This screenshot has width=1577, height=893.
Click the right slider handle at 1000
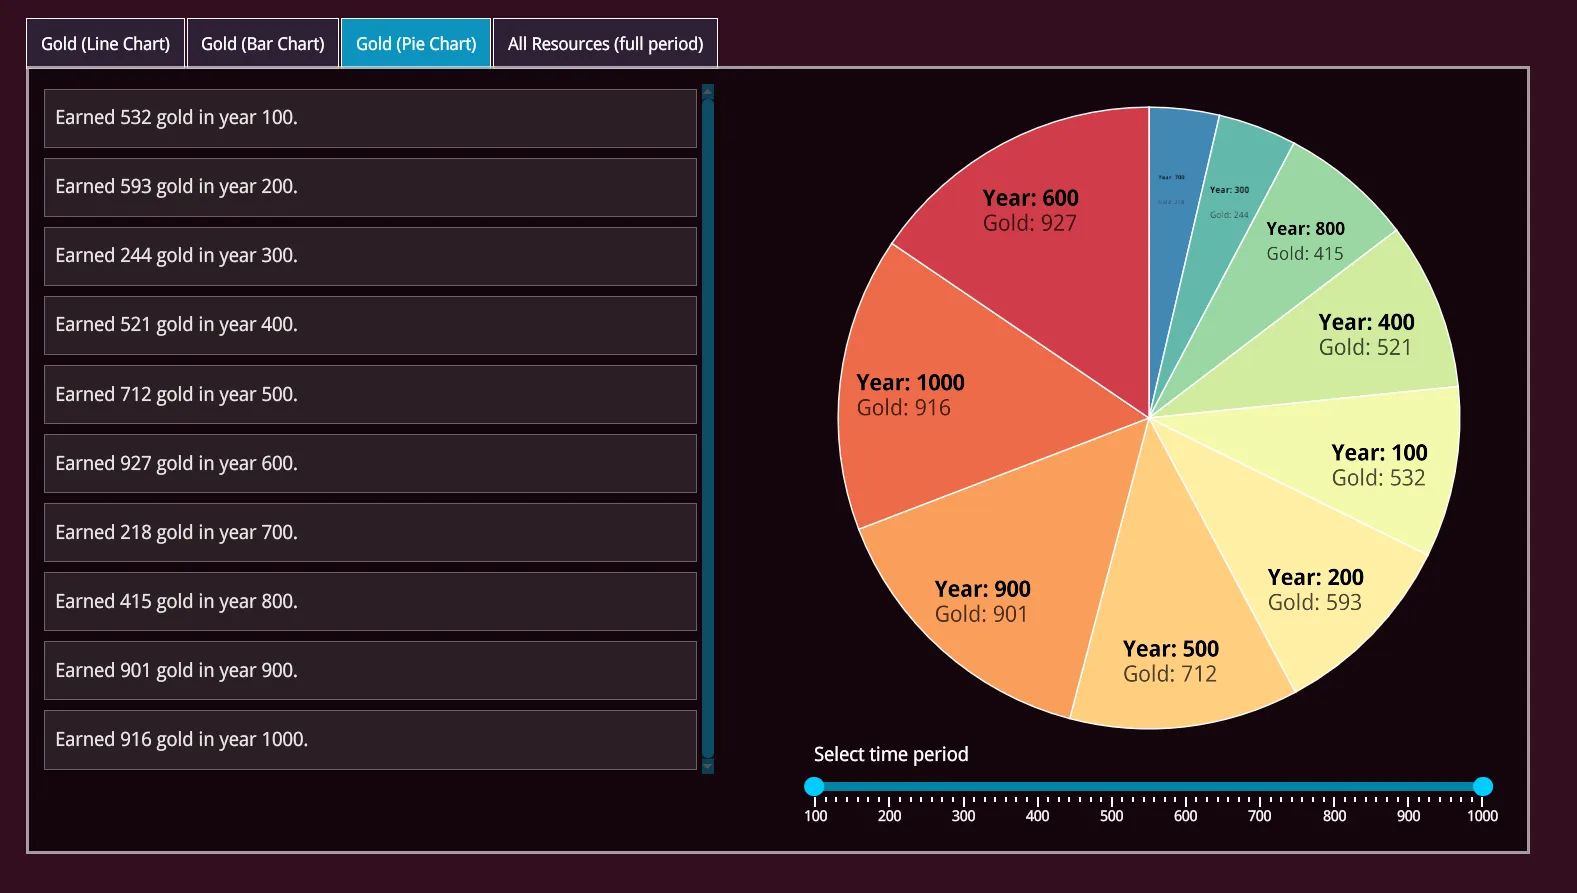click(1483, 787)
